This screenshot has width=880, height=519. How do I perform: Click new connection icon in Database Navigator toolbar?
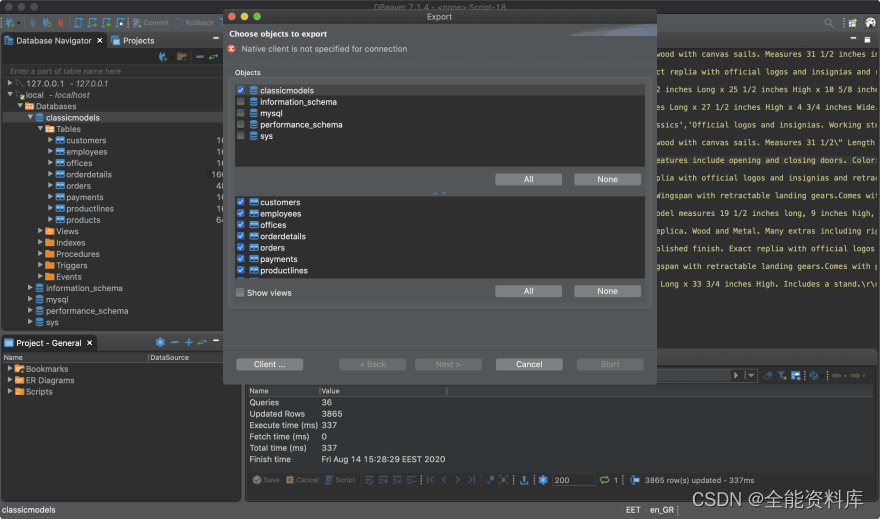point(163,57)
